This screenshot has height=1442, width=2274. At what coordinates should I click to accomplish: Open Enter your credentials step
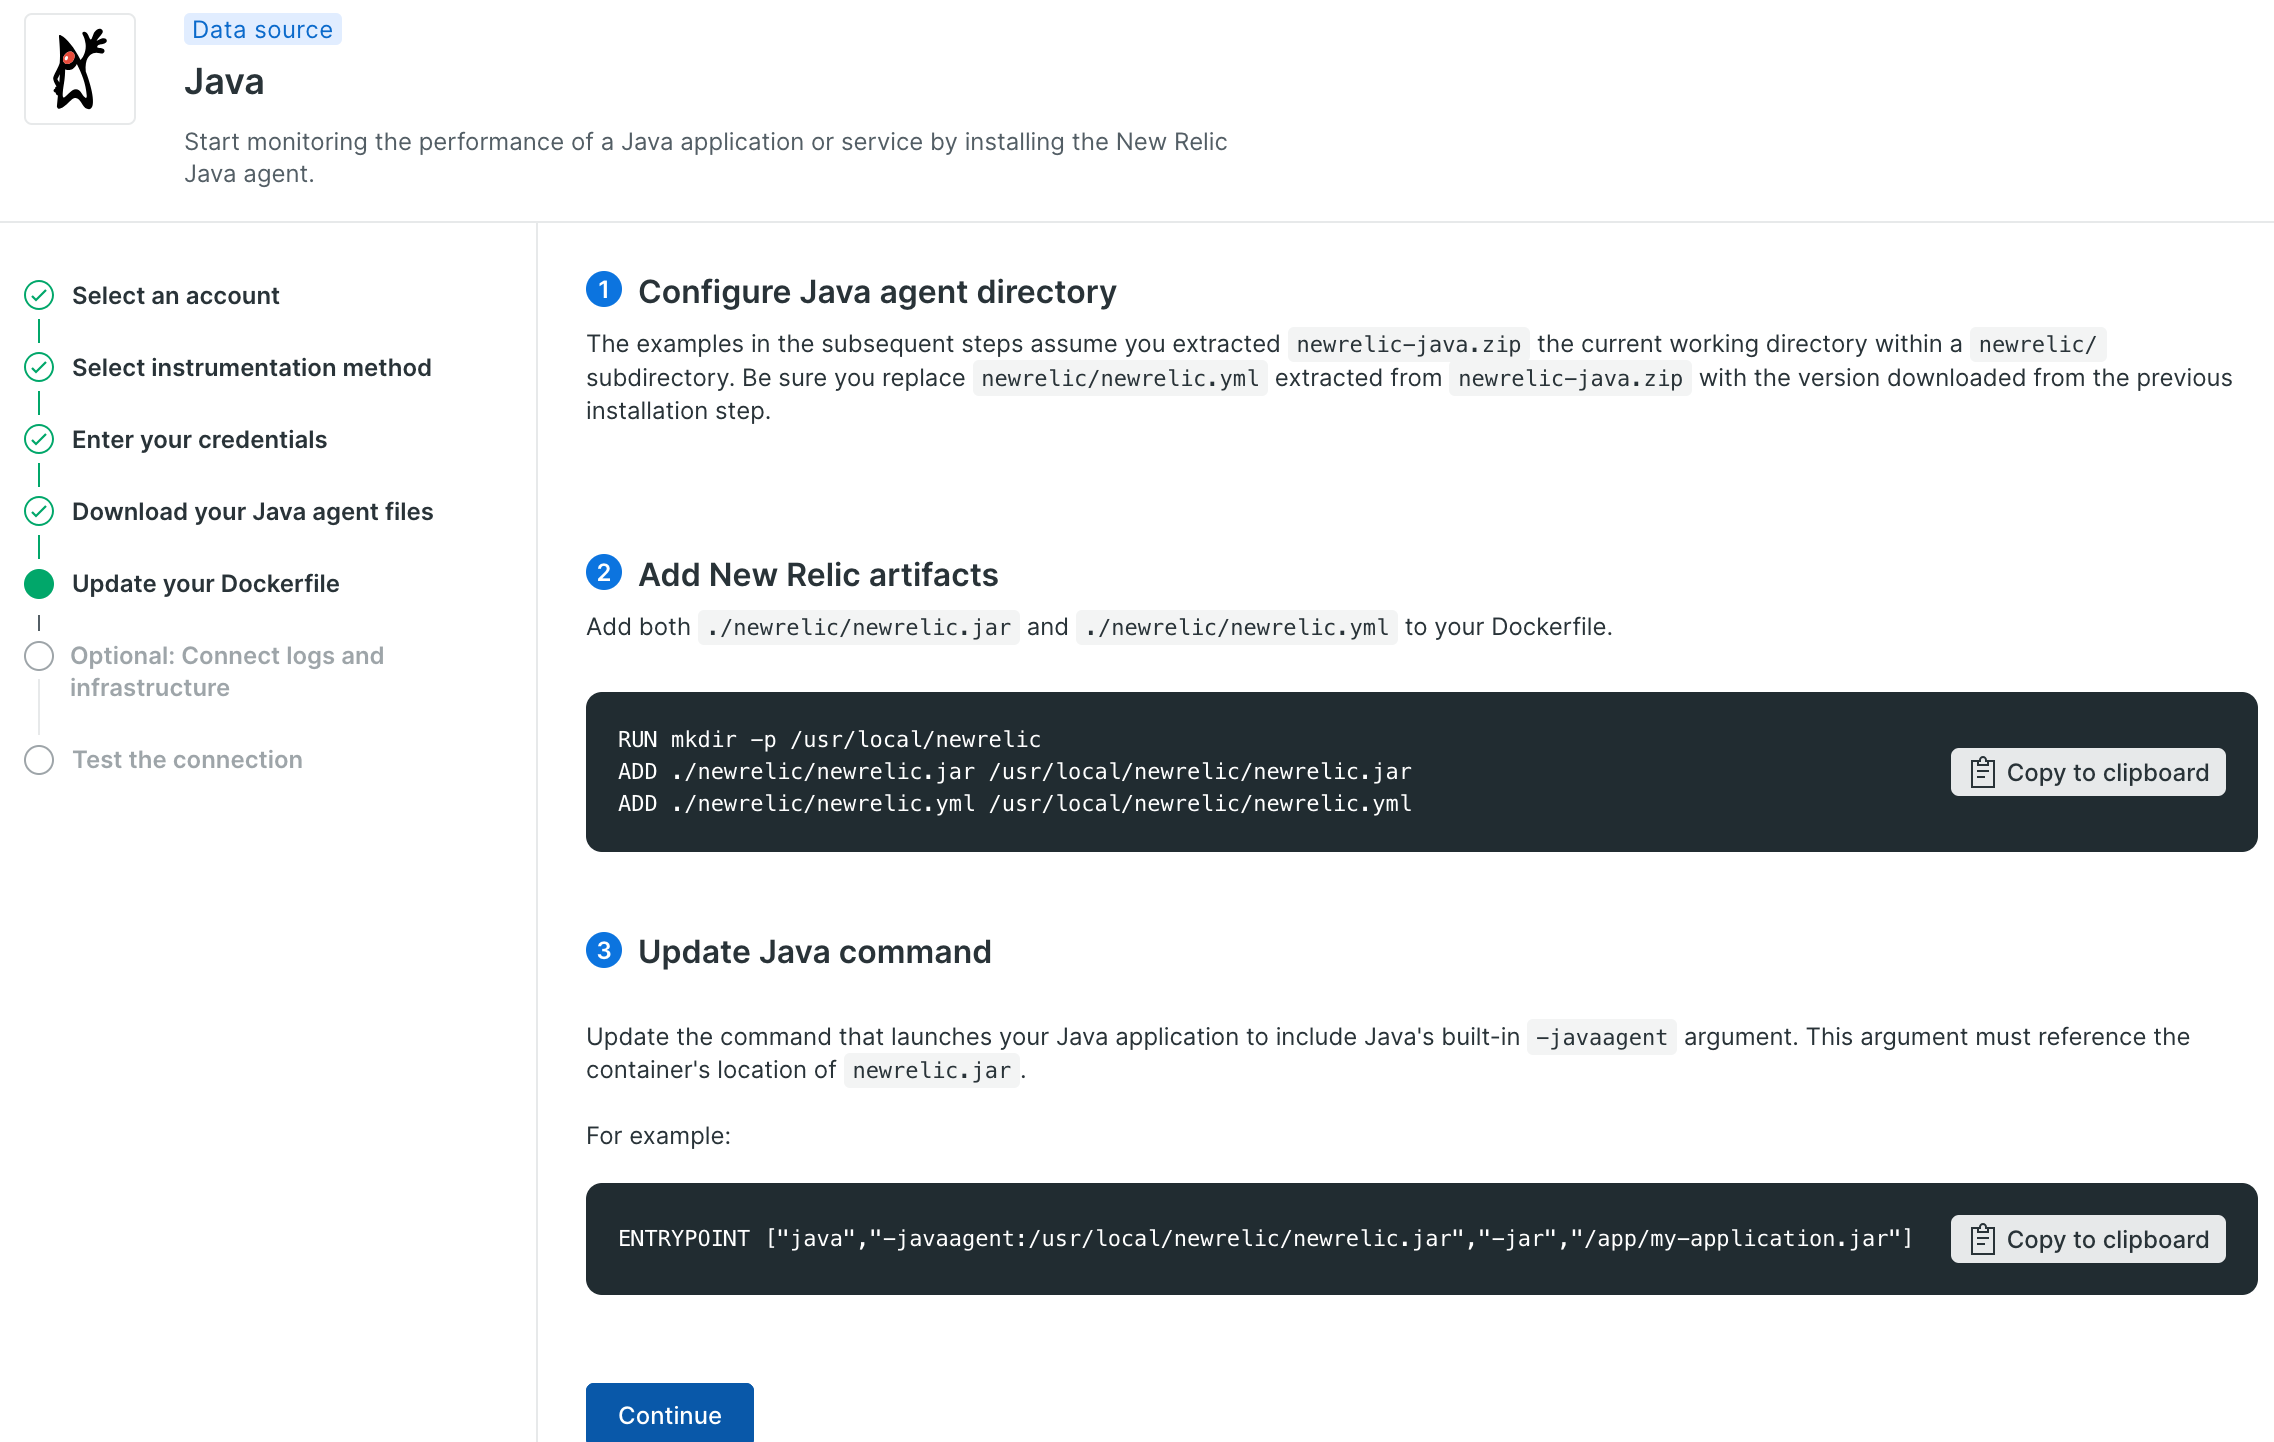(x=199, y=439)
